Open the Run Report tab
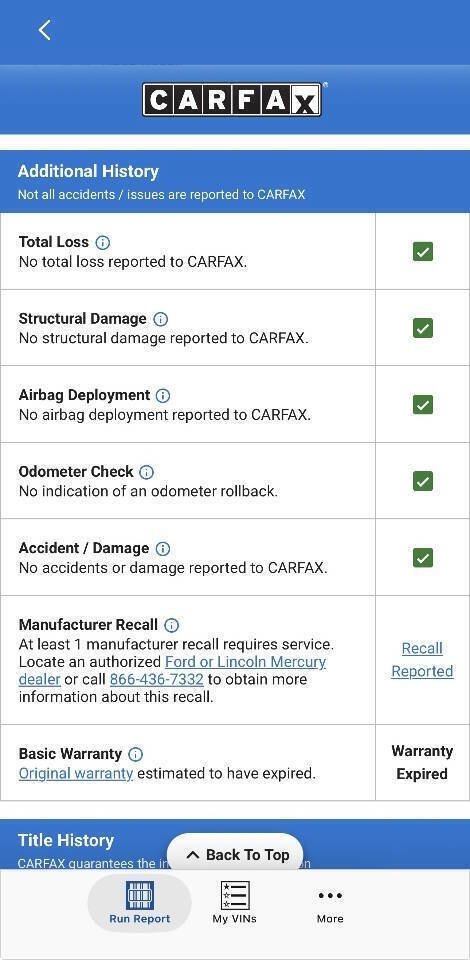The image size is (470, 960). (140, 903)
